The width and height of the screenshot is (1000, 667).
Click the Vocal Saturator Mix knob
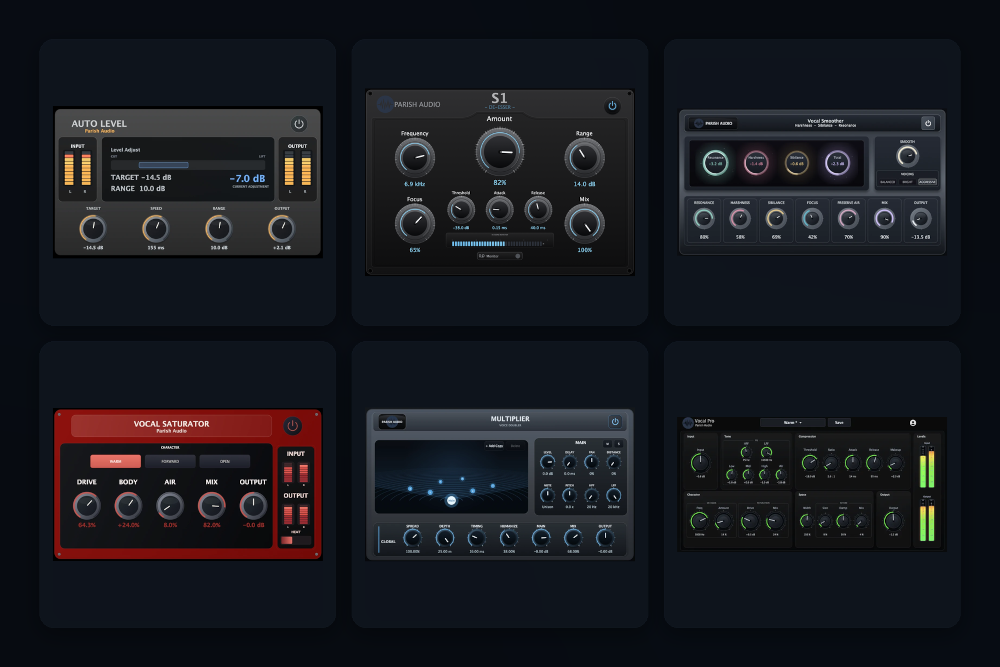(212, 506)
